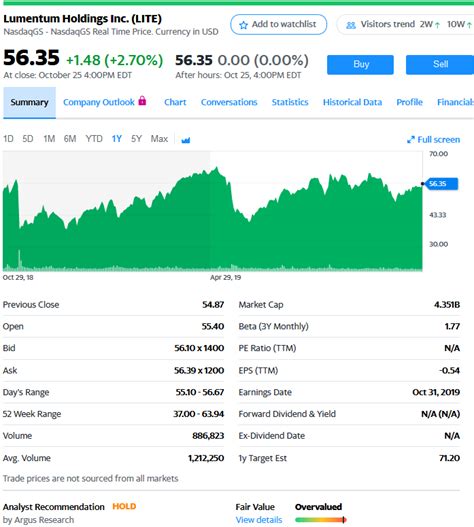The image size is (474, 527).
Task: Click the Visitors trend label
Action: (x=388, y=25)
